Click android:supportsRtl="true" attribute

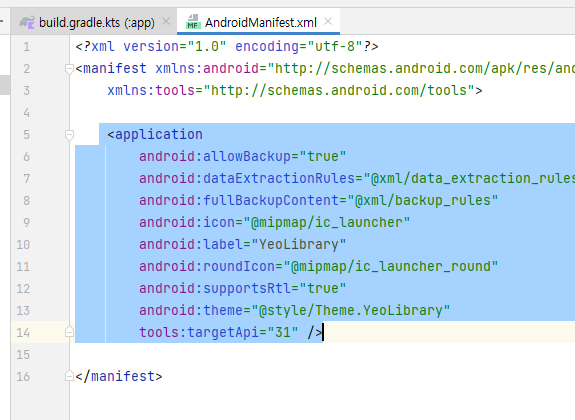[x=242, y=289]
